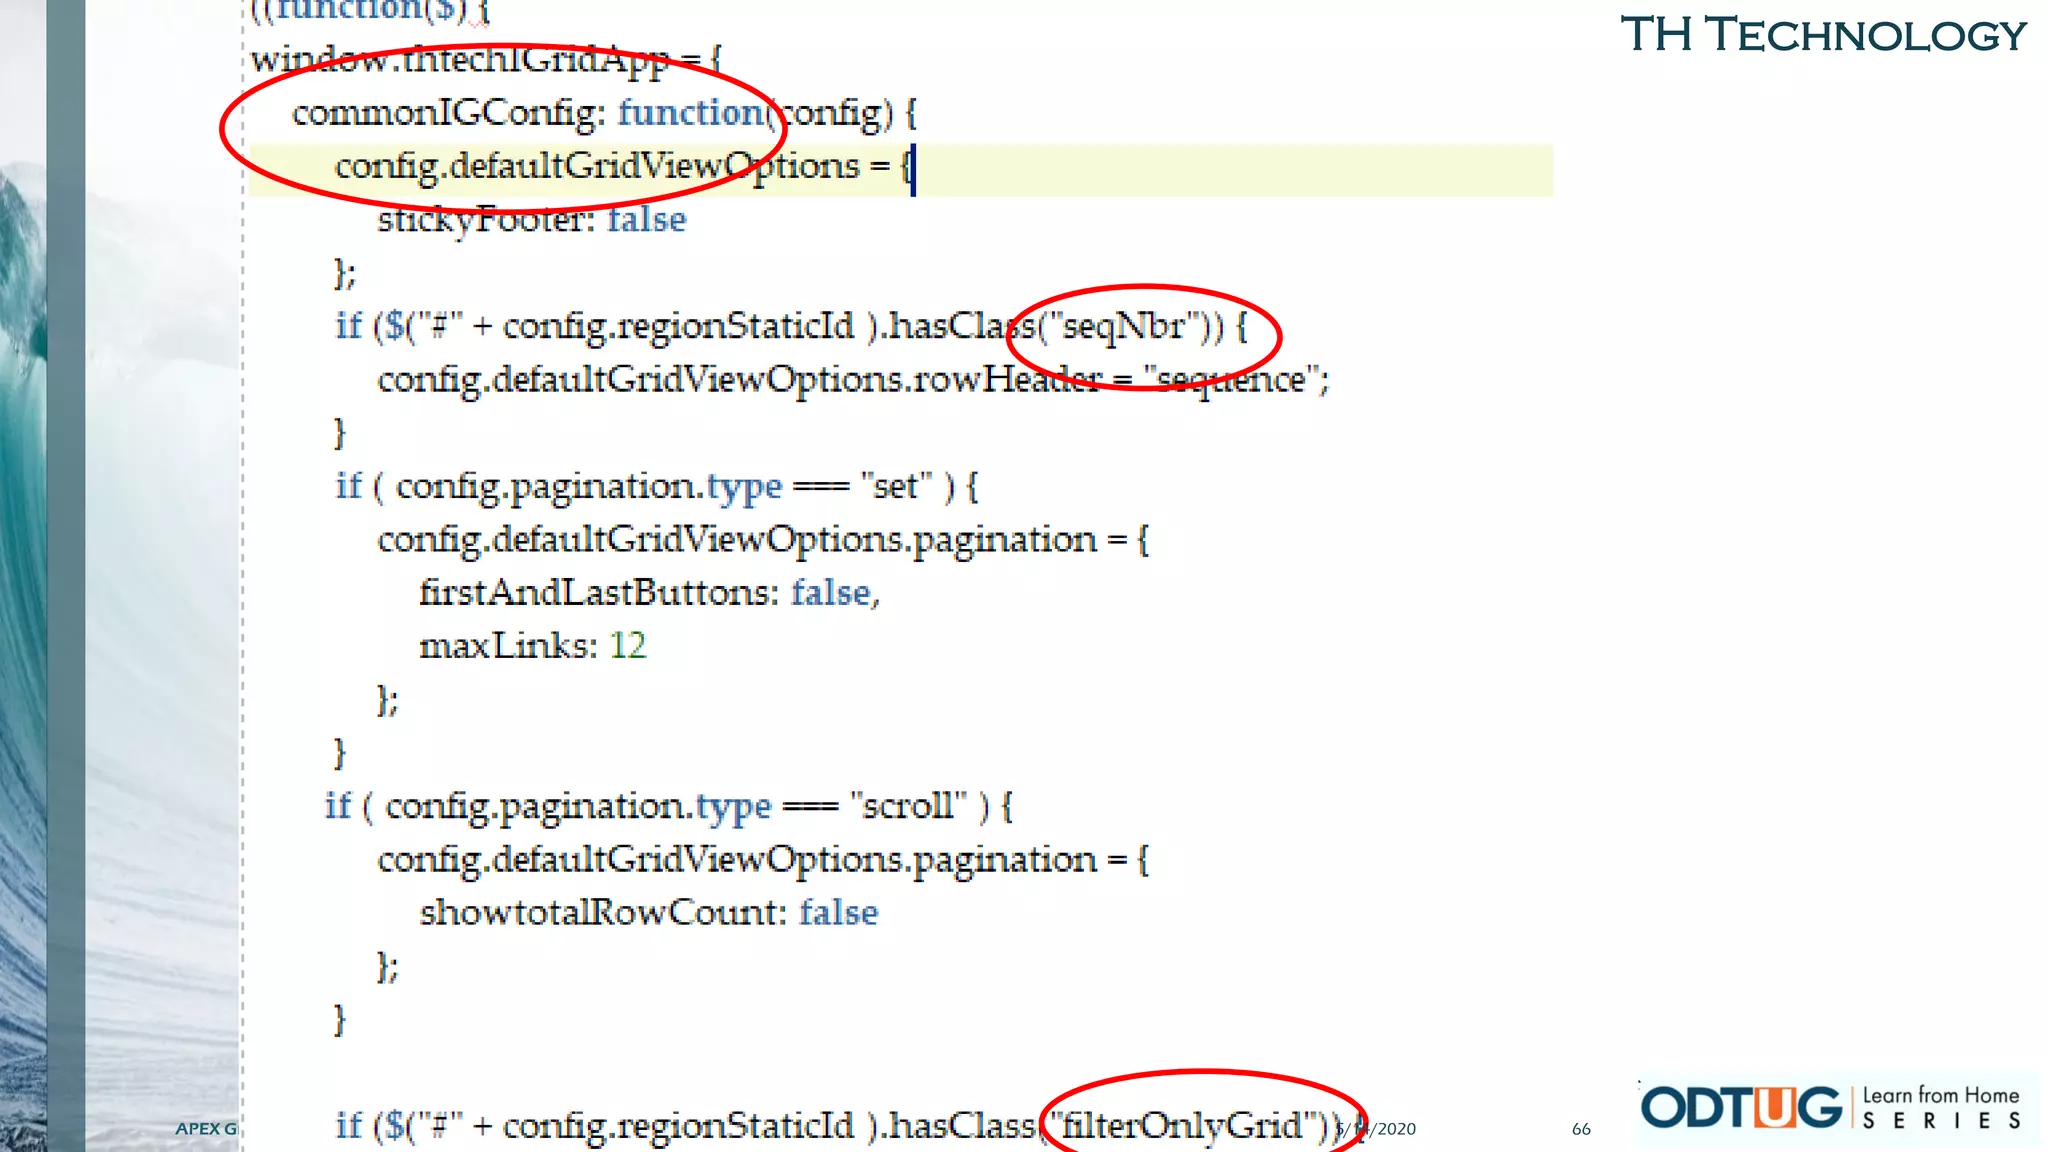
Task: Click the rowHeader "sequence" assignment line
Action: click(852, 380)
